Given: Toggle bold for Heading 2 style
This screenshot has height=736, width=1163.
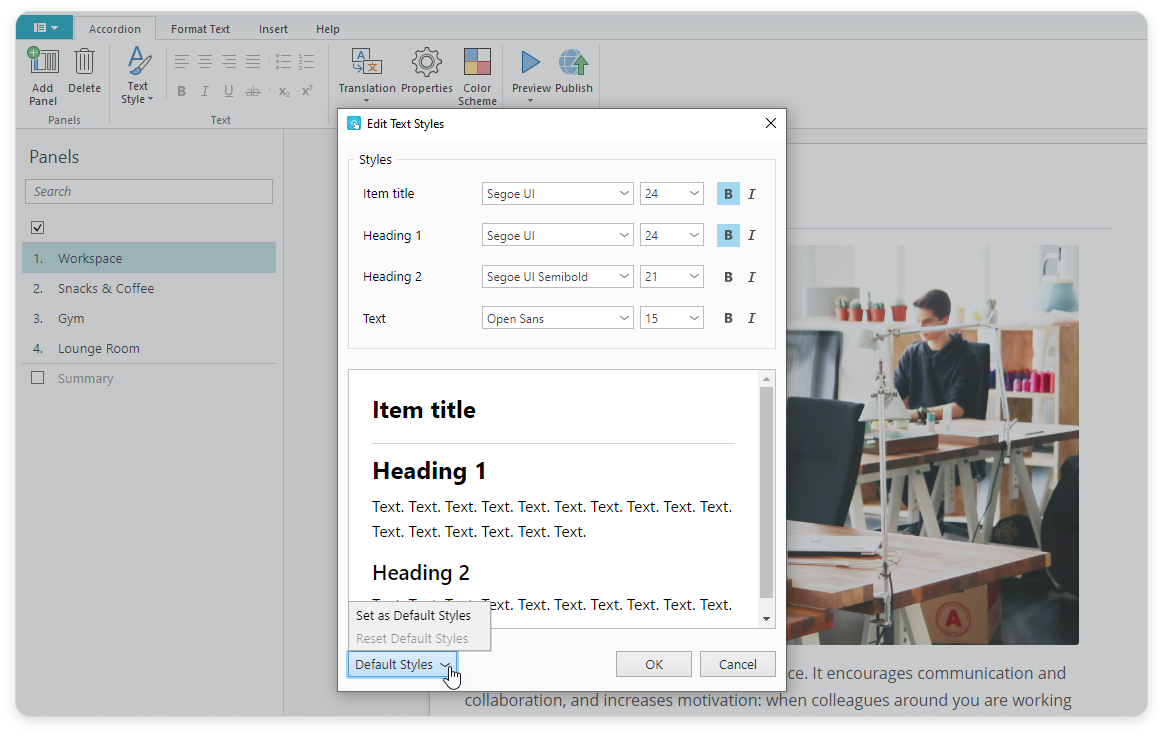Looking at the screenshot, I should (x=728, y=277).
